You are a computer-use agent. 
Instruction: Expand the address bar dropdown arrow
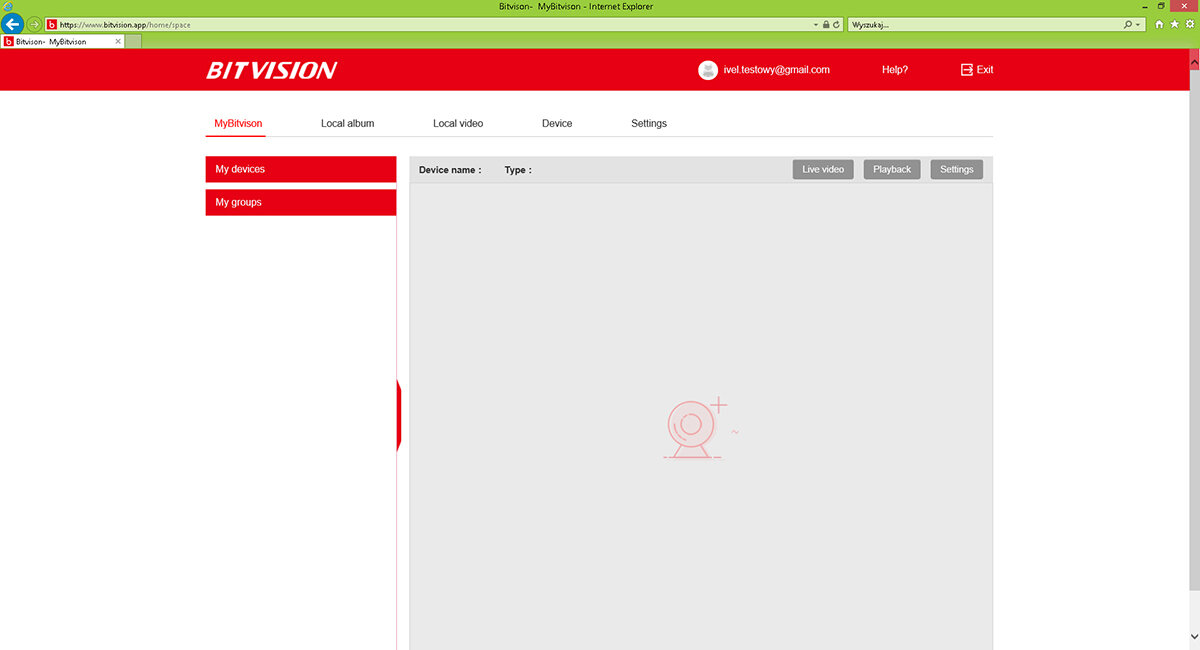coord(815,24)
